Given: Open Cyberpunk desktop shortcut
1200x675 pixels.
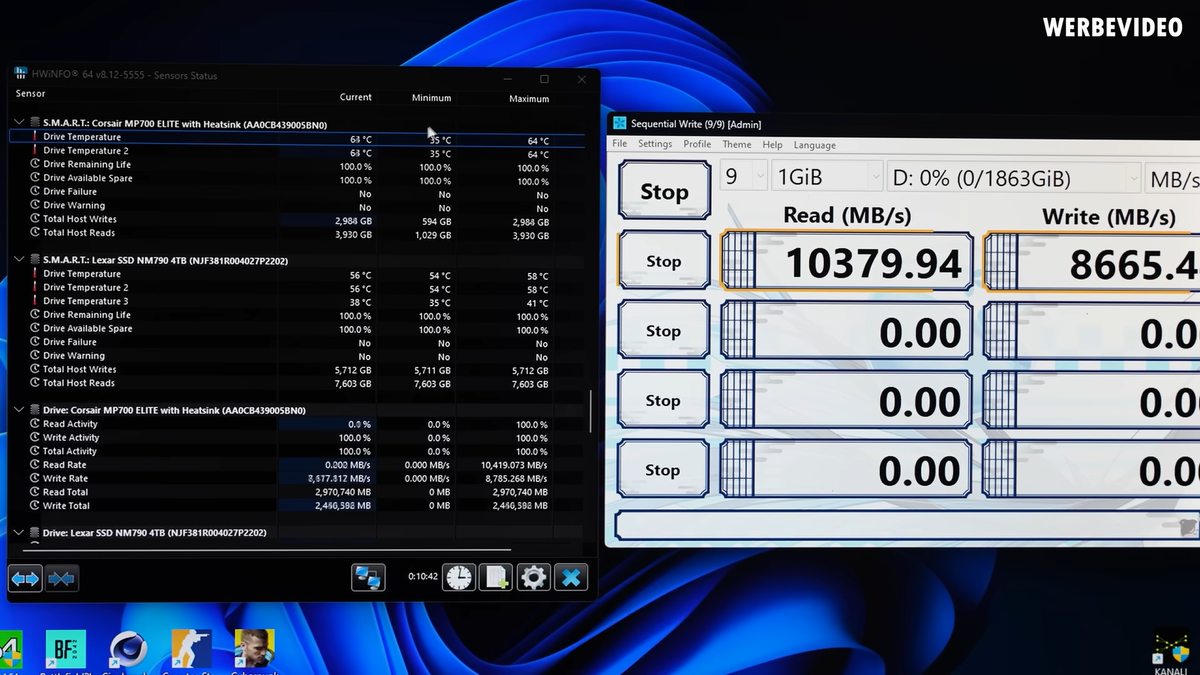Looking at the screenshot, I should pos(254,650).
